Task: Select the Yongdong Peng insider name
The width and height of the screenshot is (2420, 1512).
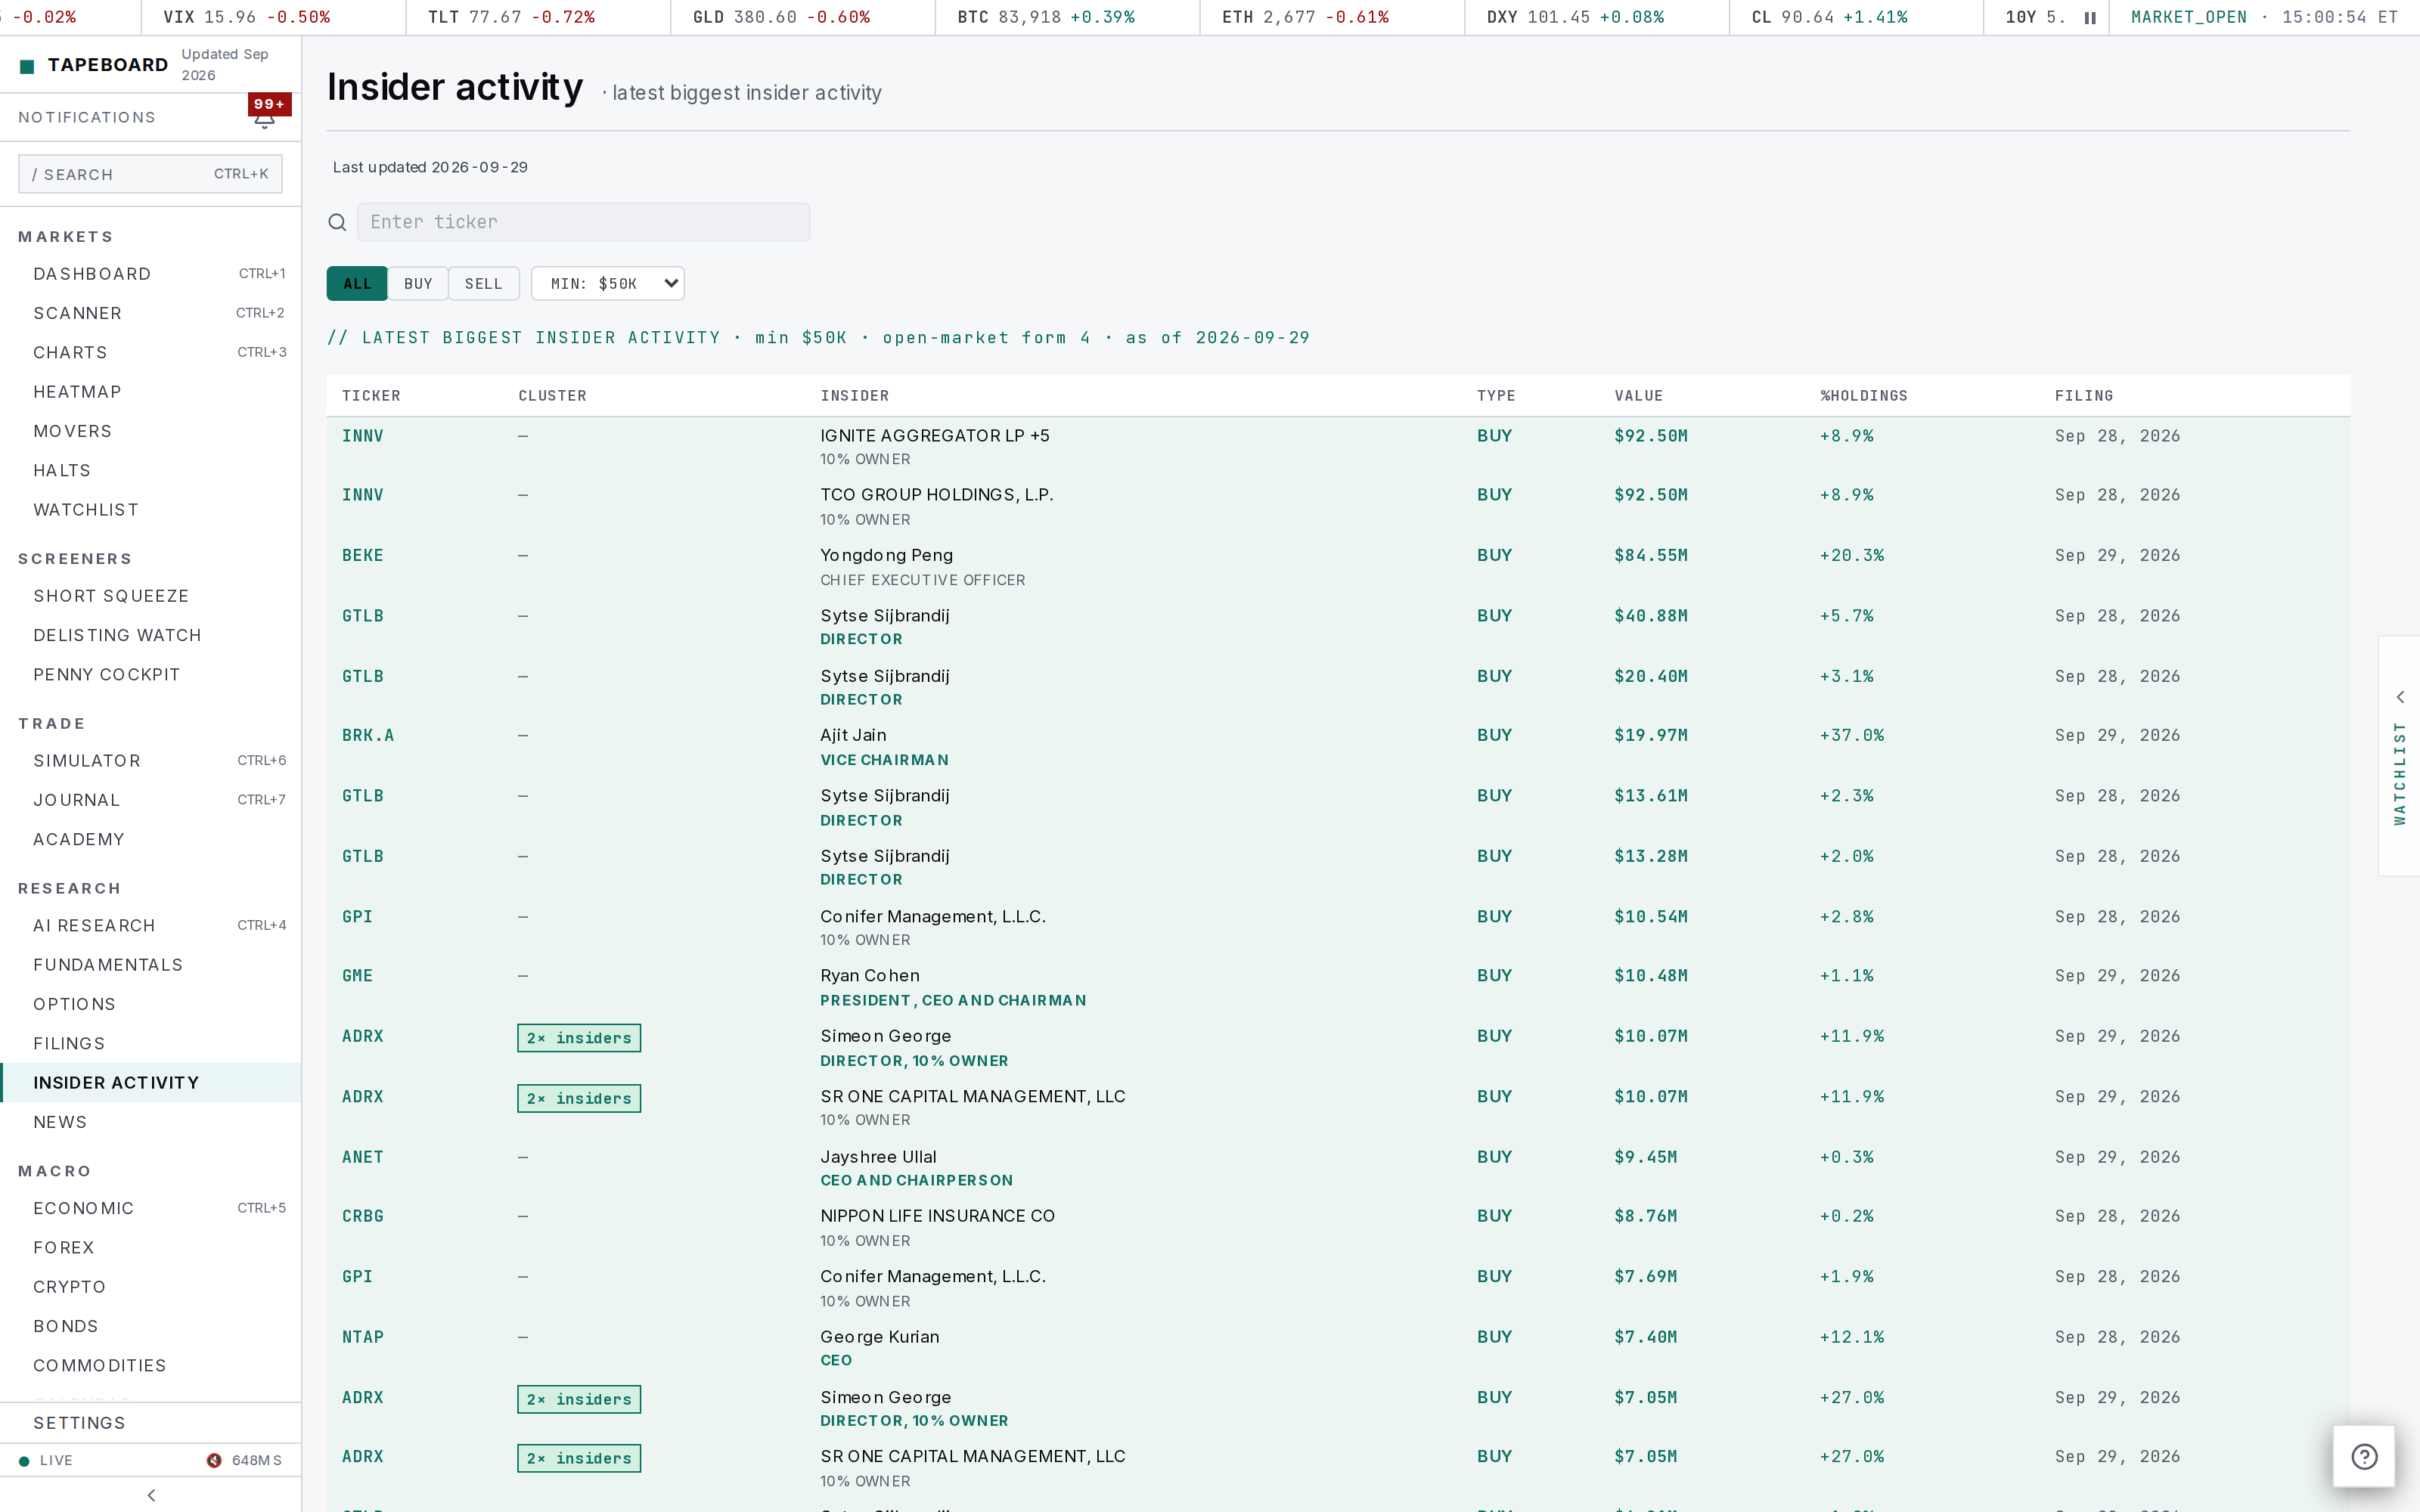Action: [x=886, y=555]
